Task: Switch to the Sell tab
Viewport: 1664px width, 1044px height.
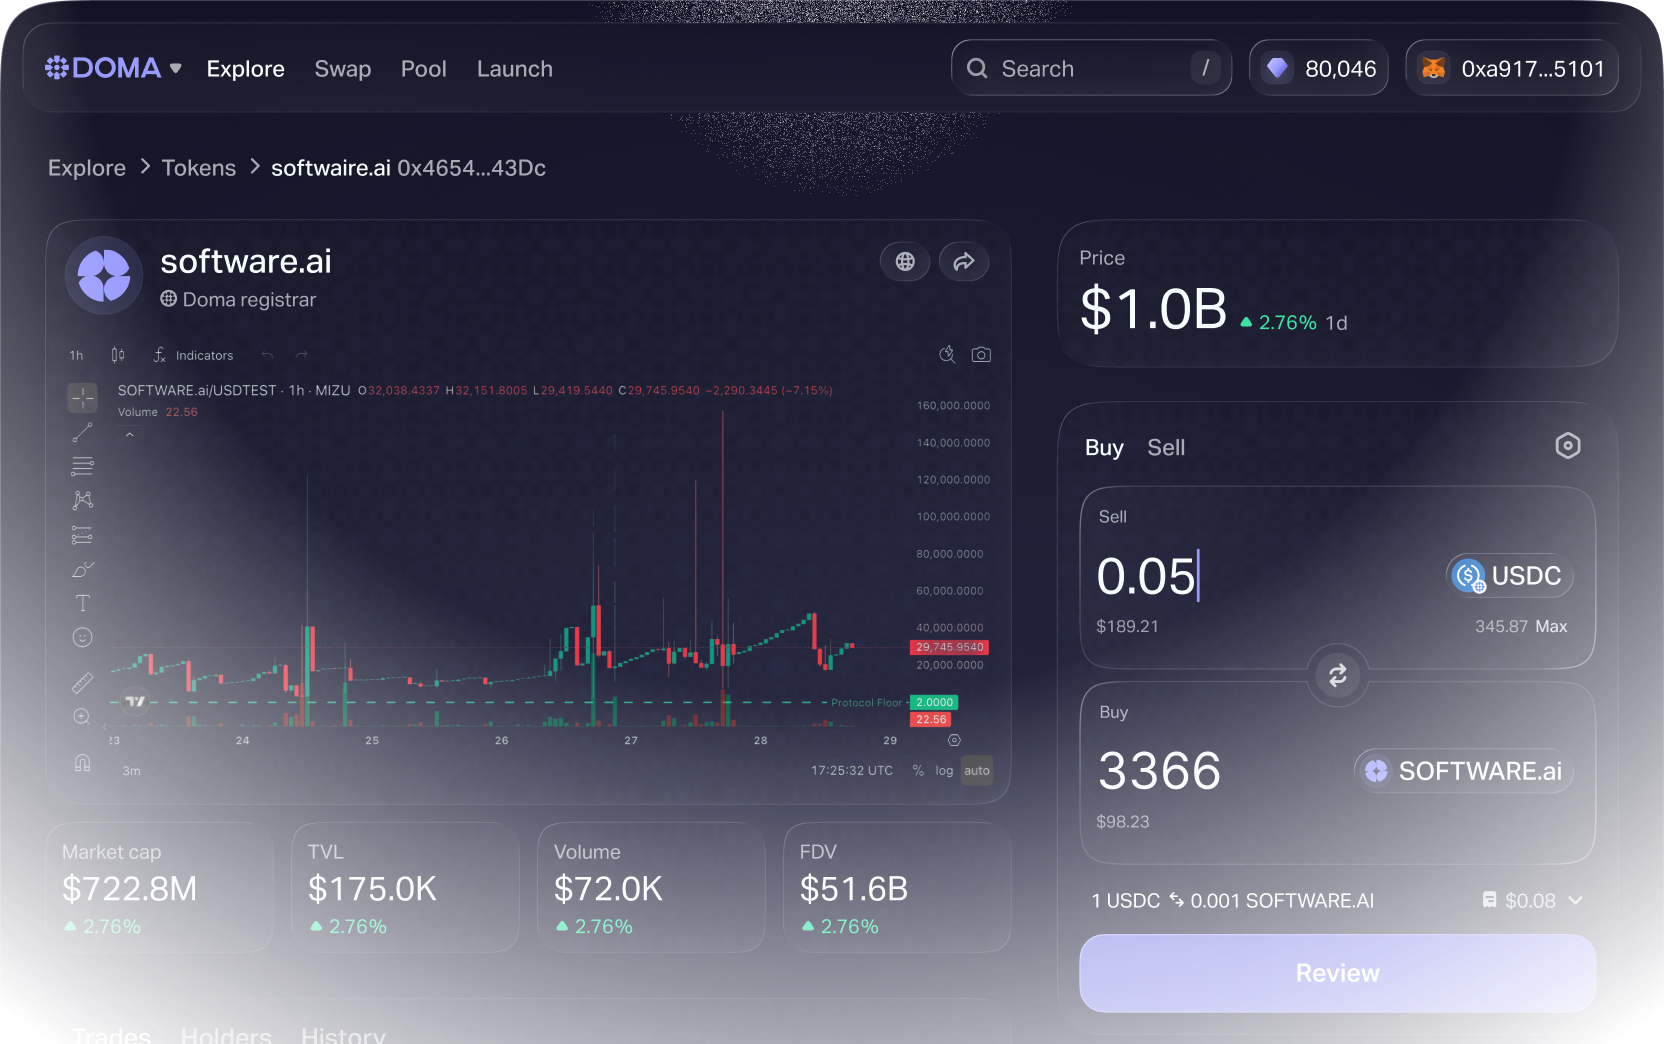Action: click(x=1165, y=448)
